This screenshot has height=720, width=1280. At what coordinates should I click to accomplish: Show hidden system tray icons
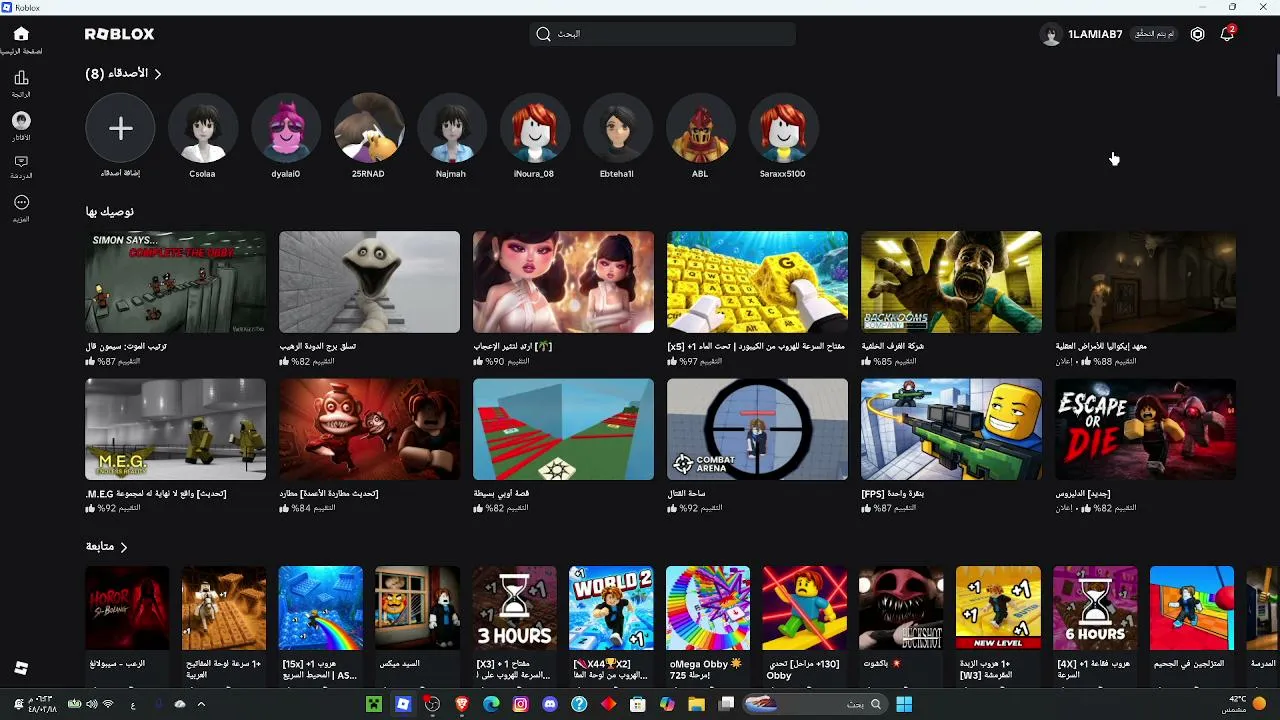tap(201, 704)
